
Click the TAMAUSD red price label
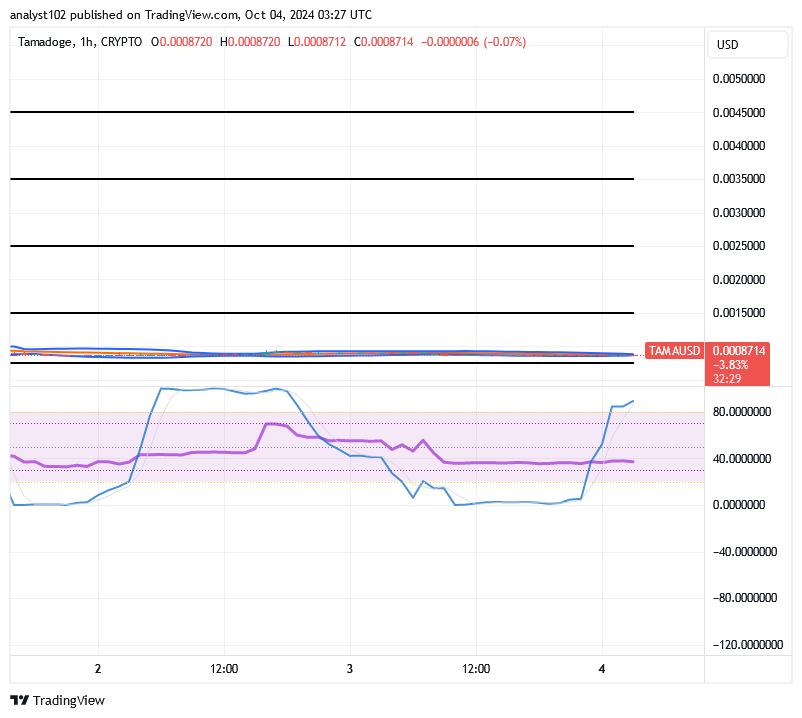click(674, 351)
